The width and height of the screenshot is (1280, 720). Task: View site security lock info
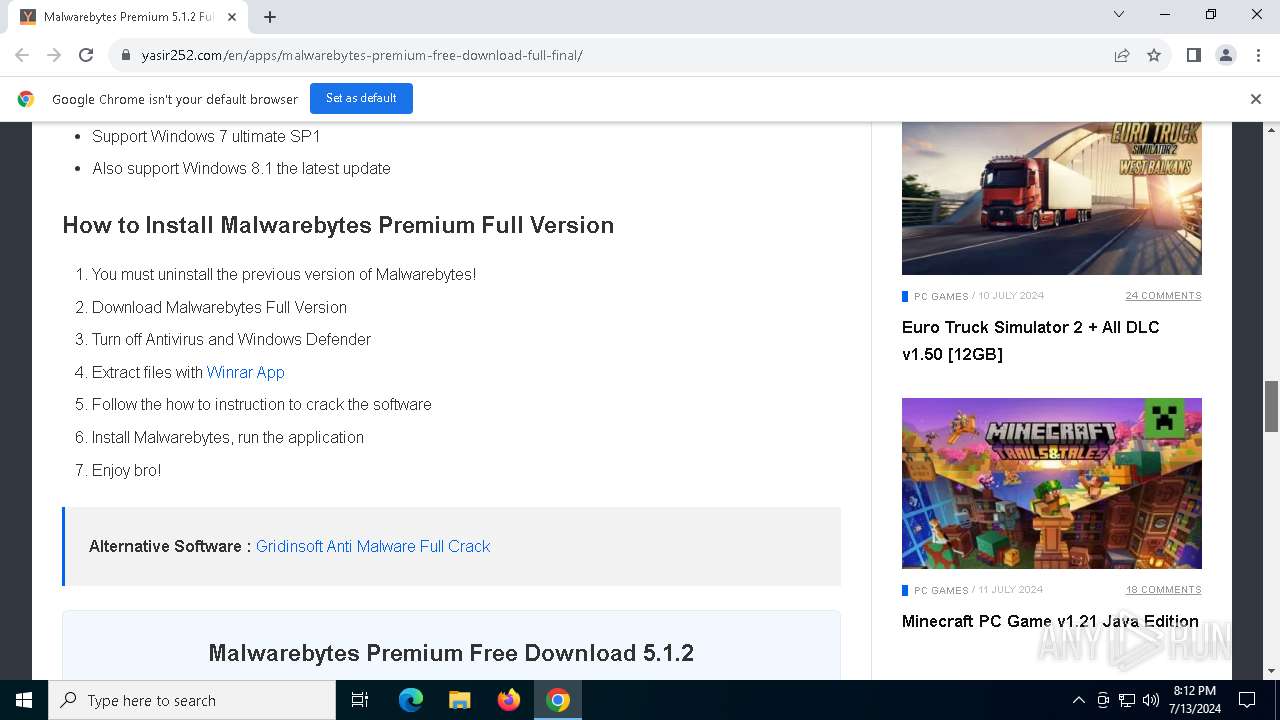click(126, 55)
